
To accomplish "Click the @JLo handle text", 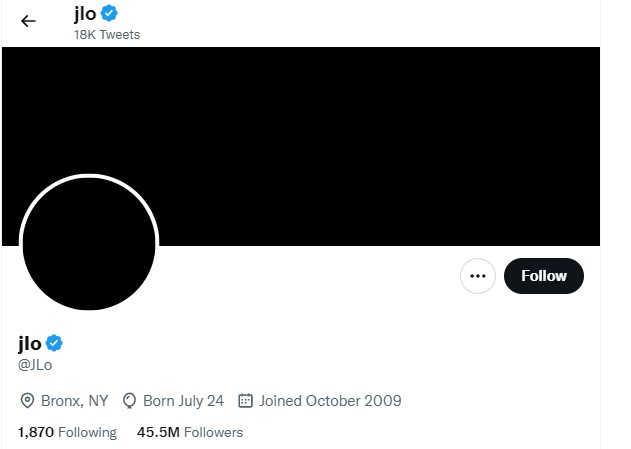I will [x=35, y=365].
